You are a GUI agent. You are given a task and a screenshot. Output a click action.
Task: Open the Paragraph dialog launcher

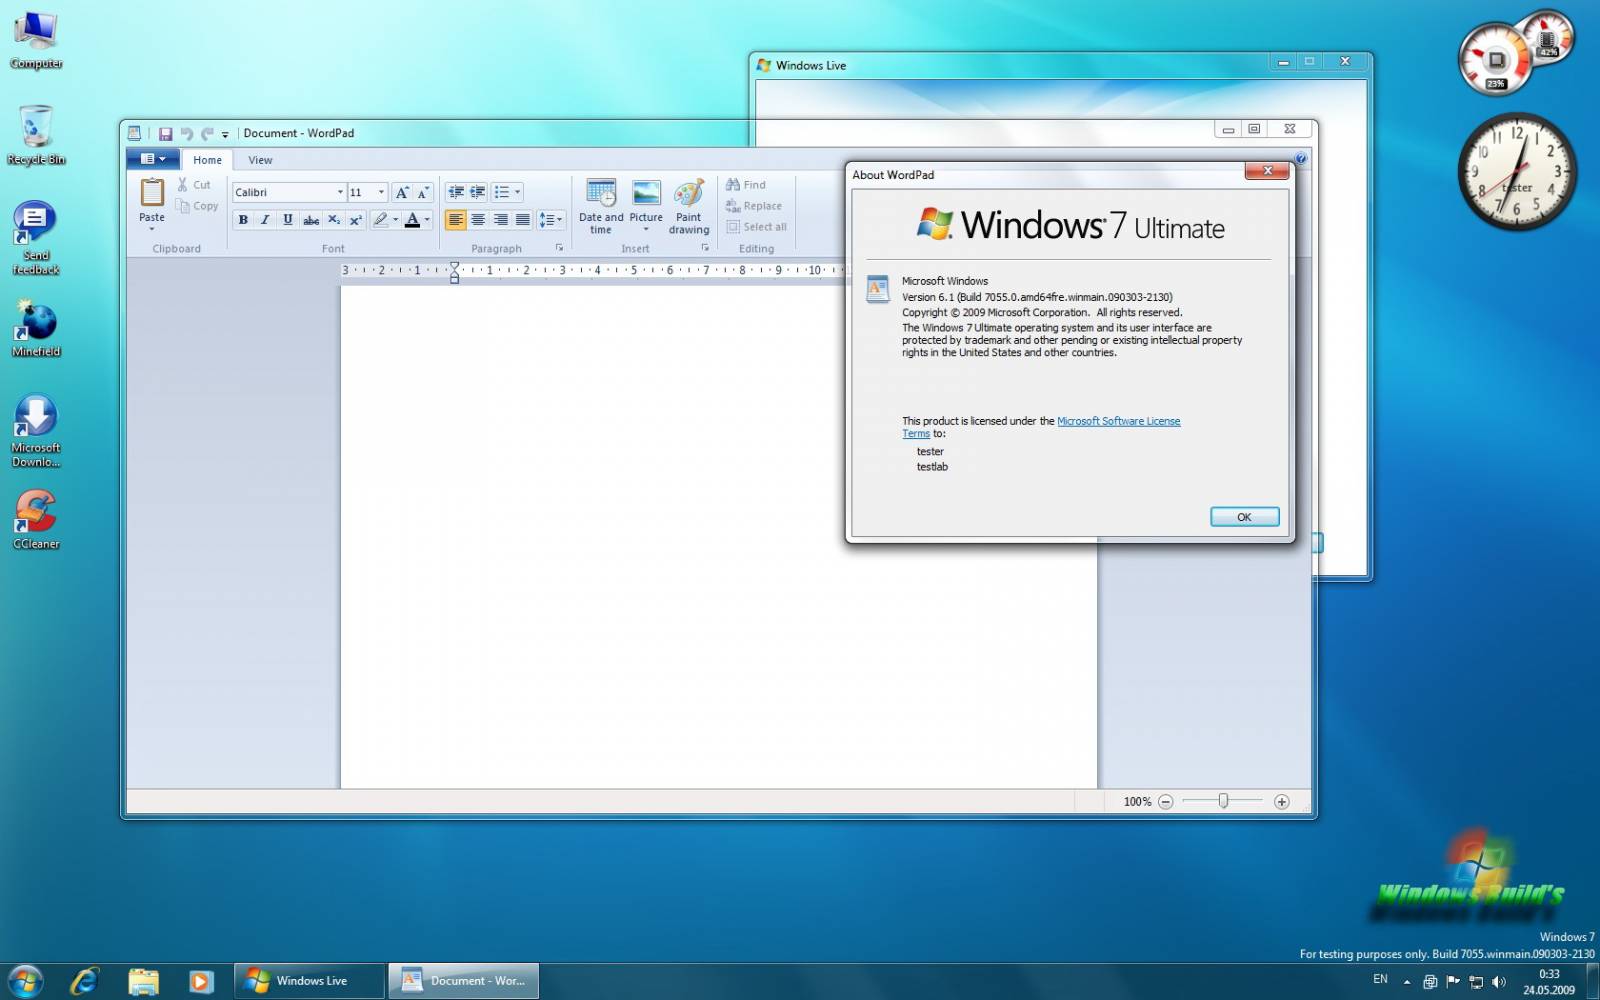coord(559,248)
